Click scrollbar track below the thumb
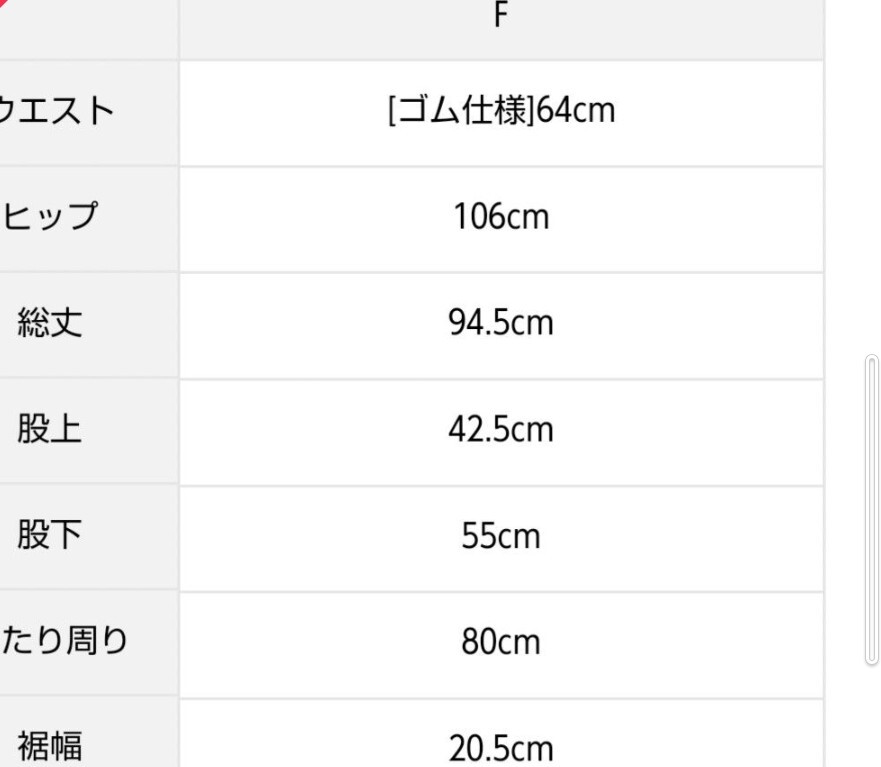This screenshot has height=767, width=881. [872, 716]
